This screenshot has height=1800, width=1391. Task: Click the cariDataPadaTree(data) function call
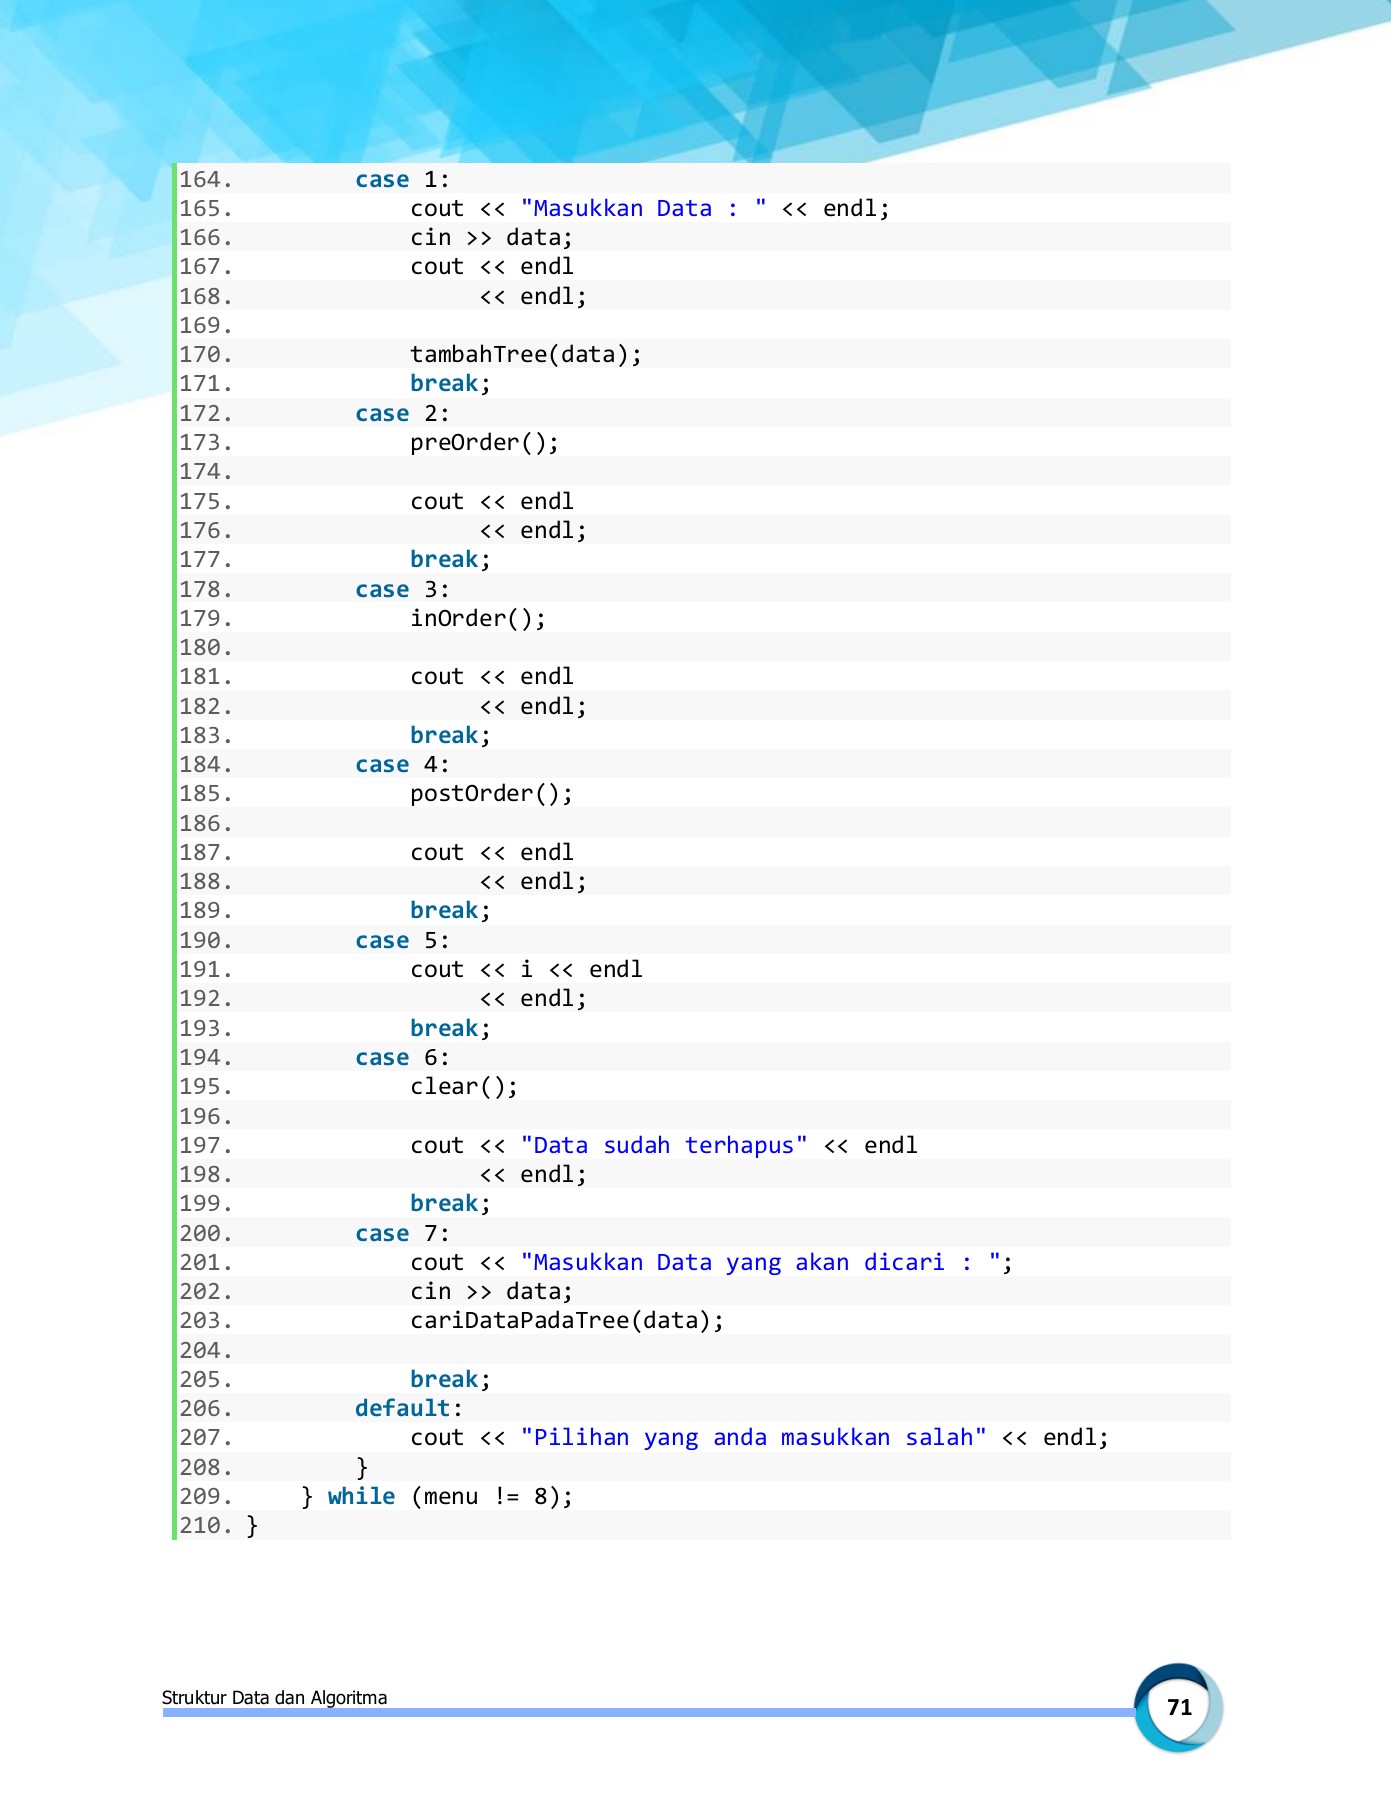(567, 1321)
